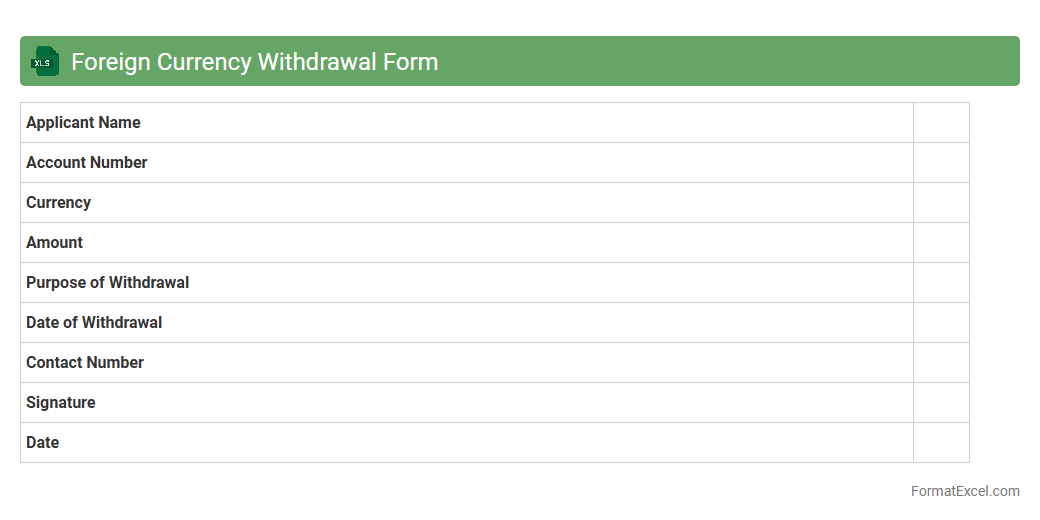Click the empty field beside Contact Number

tap(941, 363)
